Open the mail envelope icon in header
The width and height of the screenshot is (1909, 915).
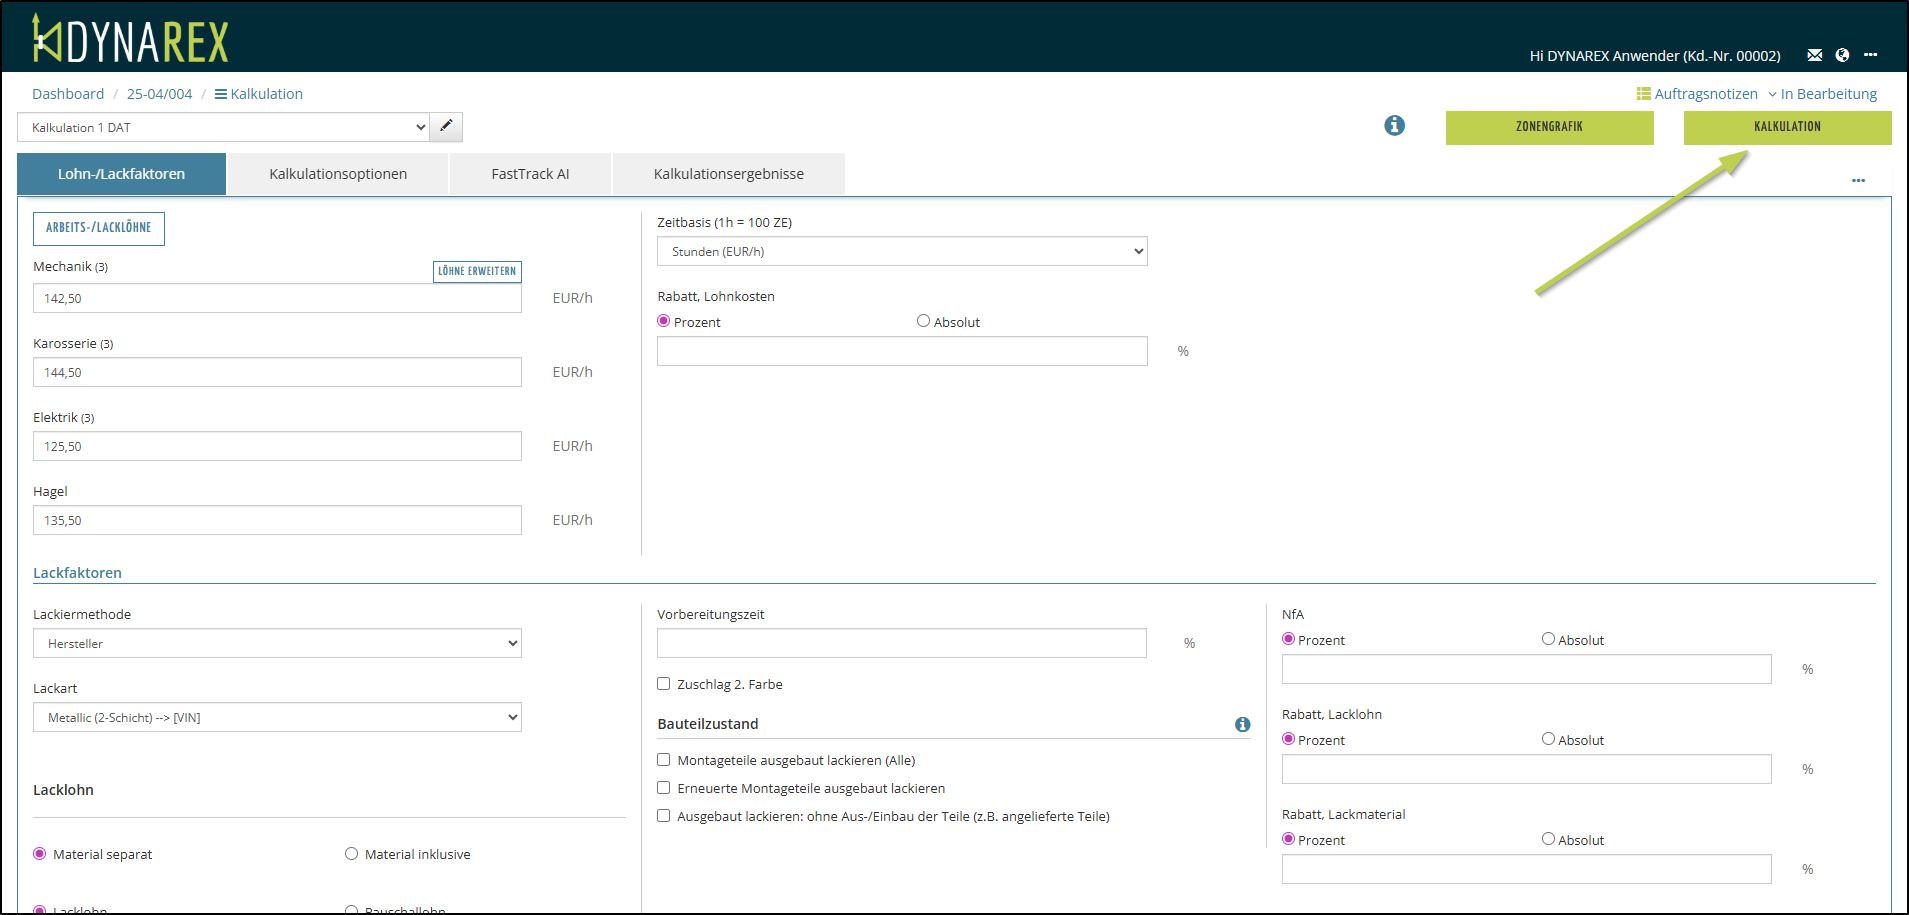[1815, 55]
